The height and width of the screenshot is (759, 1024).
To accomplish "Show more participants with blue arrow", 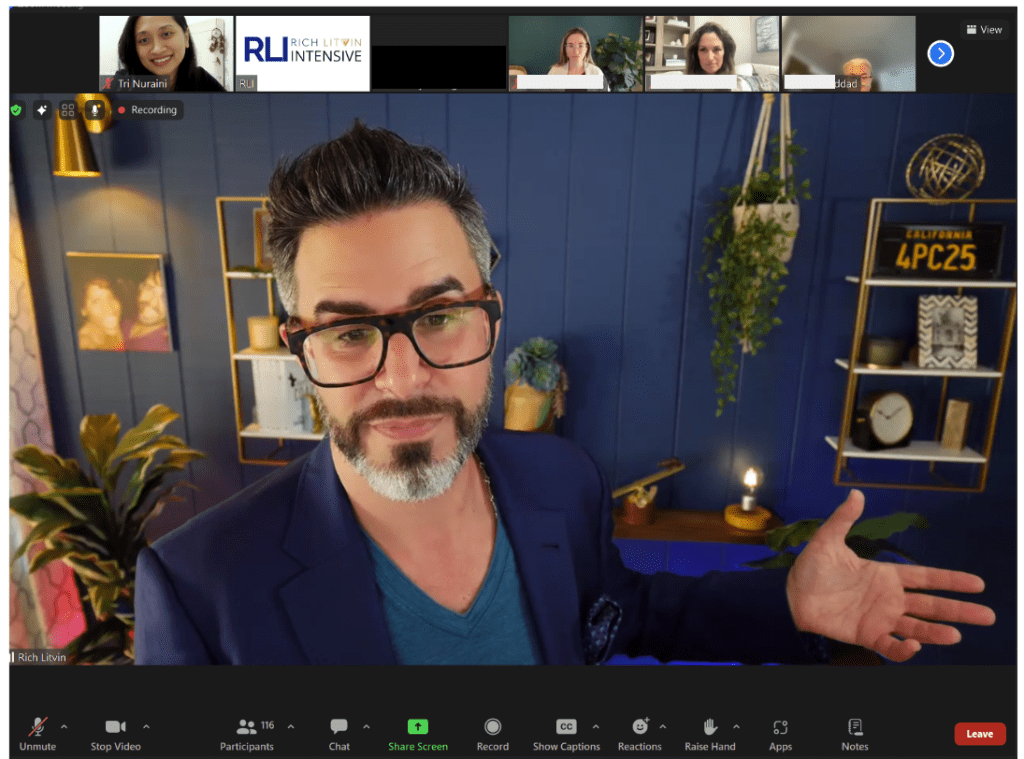I will [940, 54].
